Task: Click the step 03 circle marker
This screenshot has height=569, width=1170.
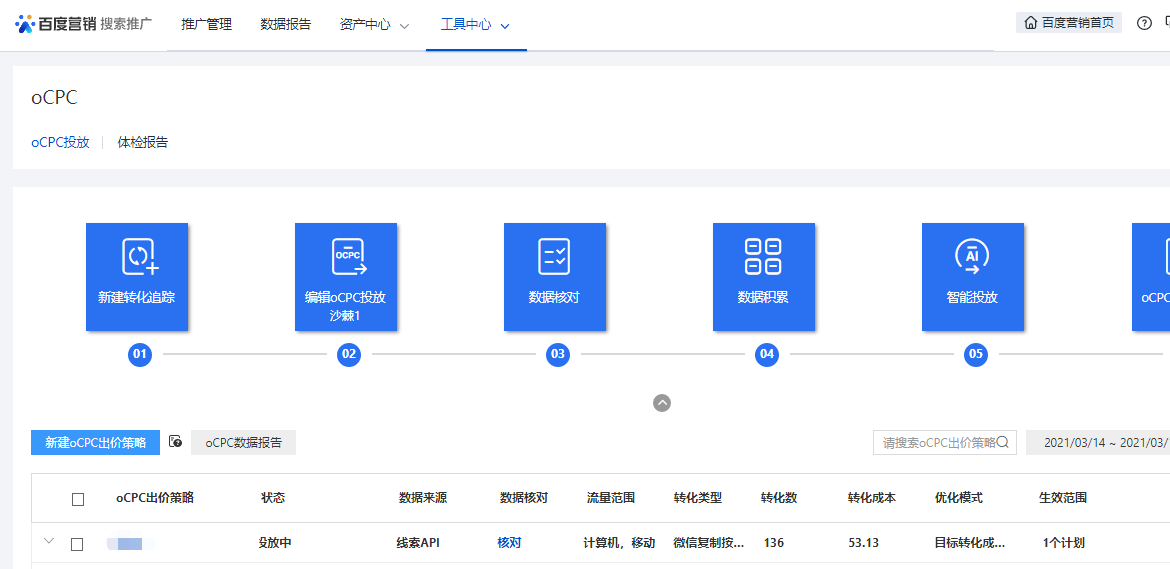Action: tap(557, 354)
